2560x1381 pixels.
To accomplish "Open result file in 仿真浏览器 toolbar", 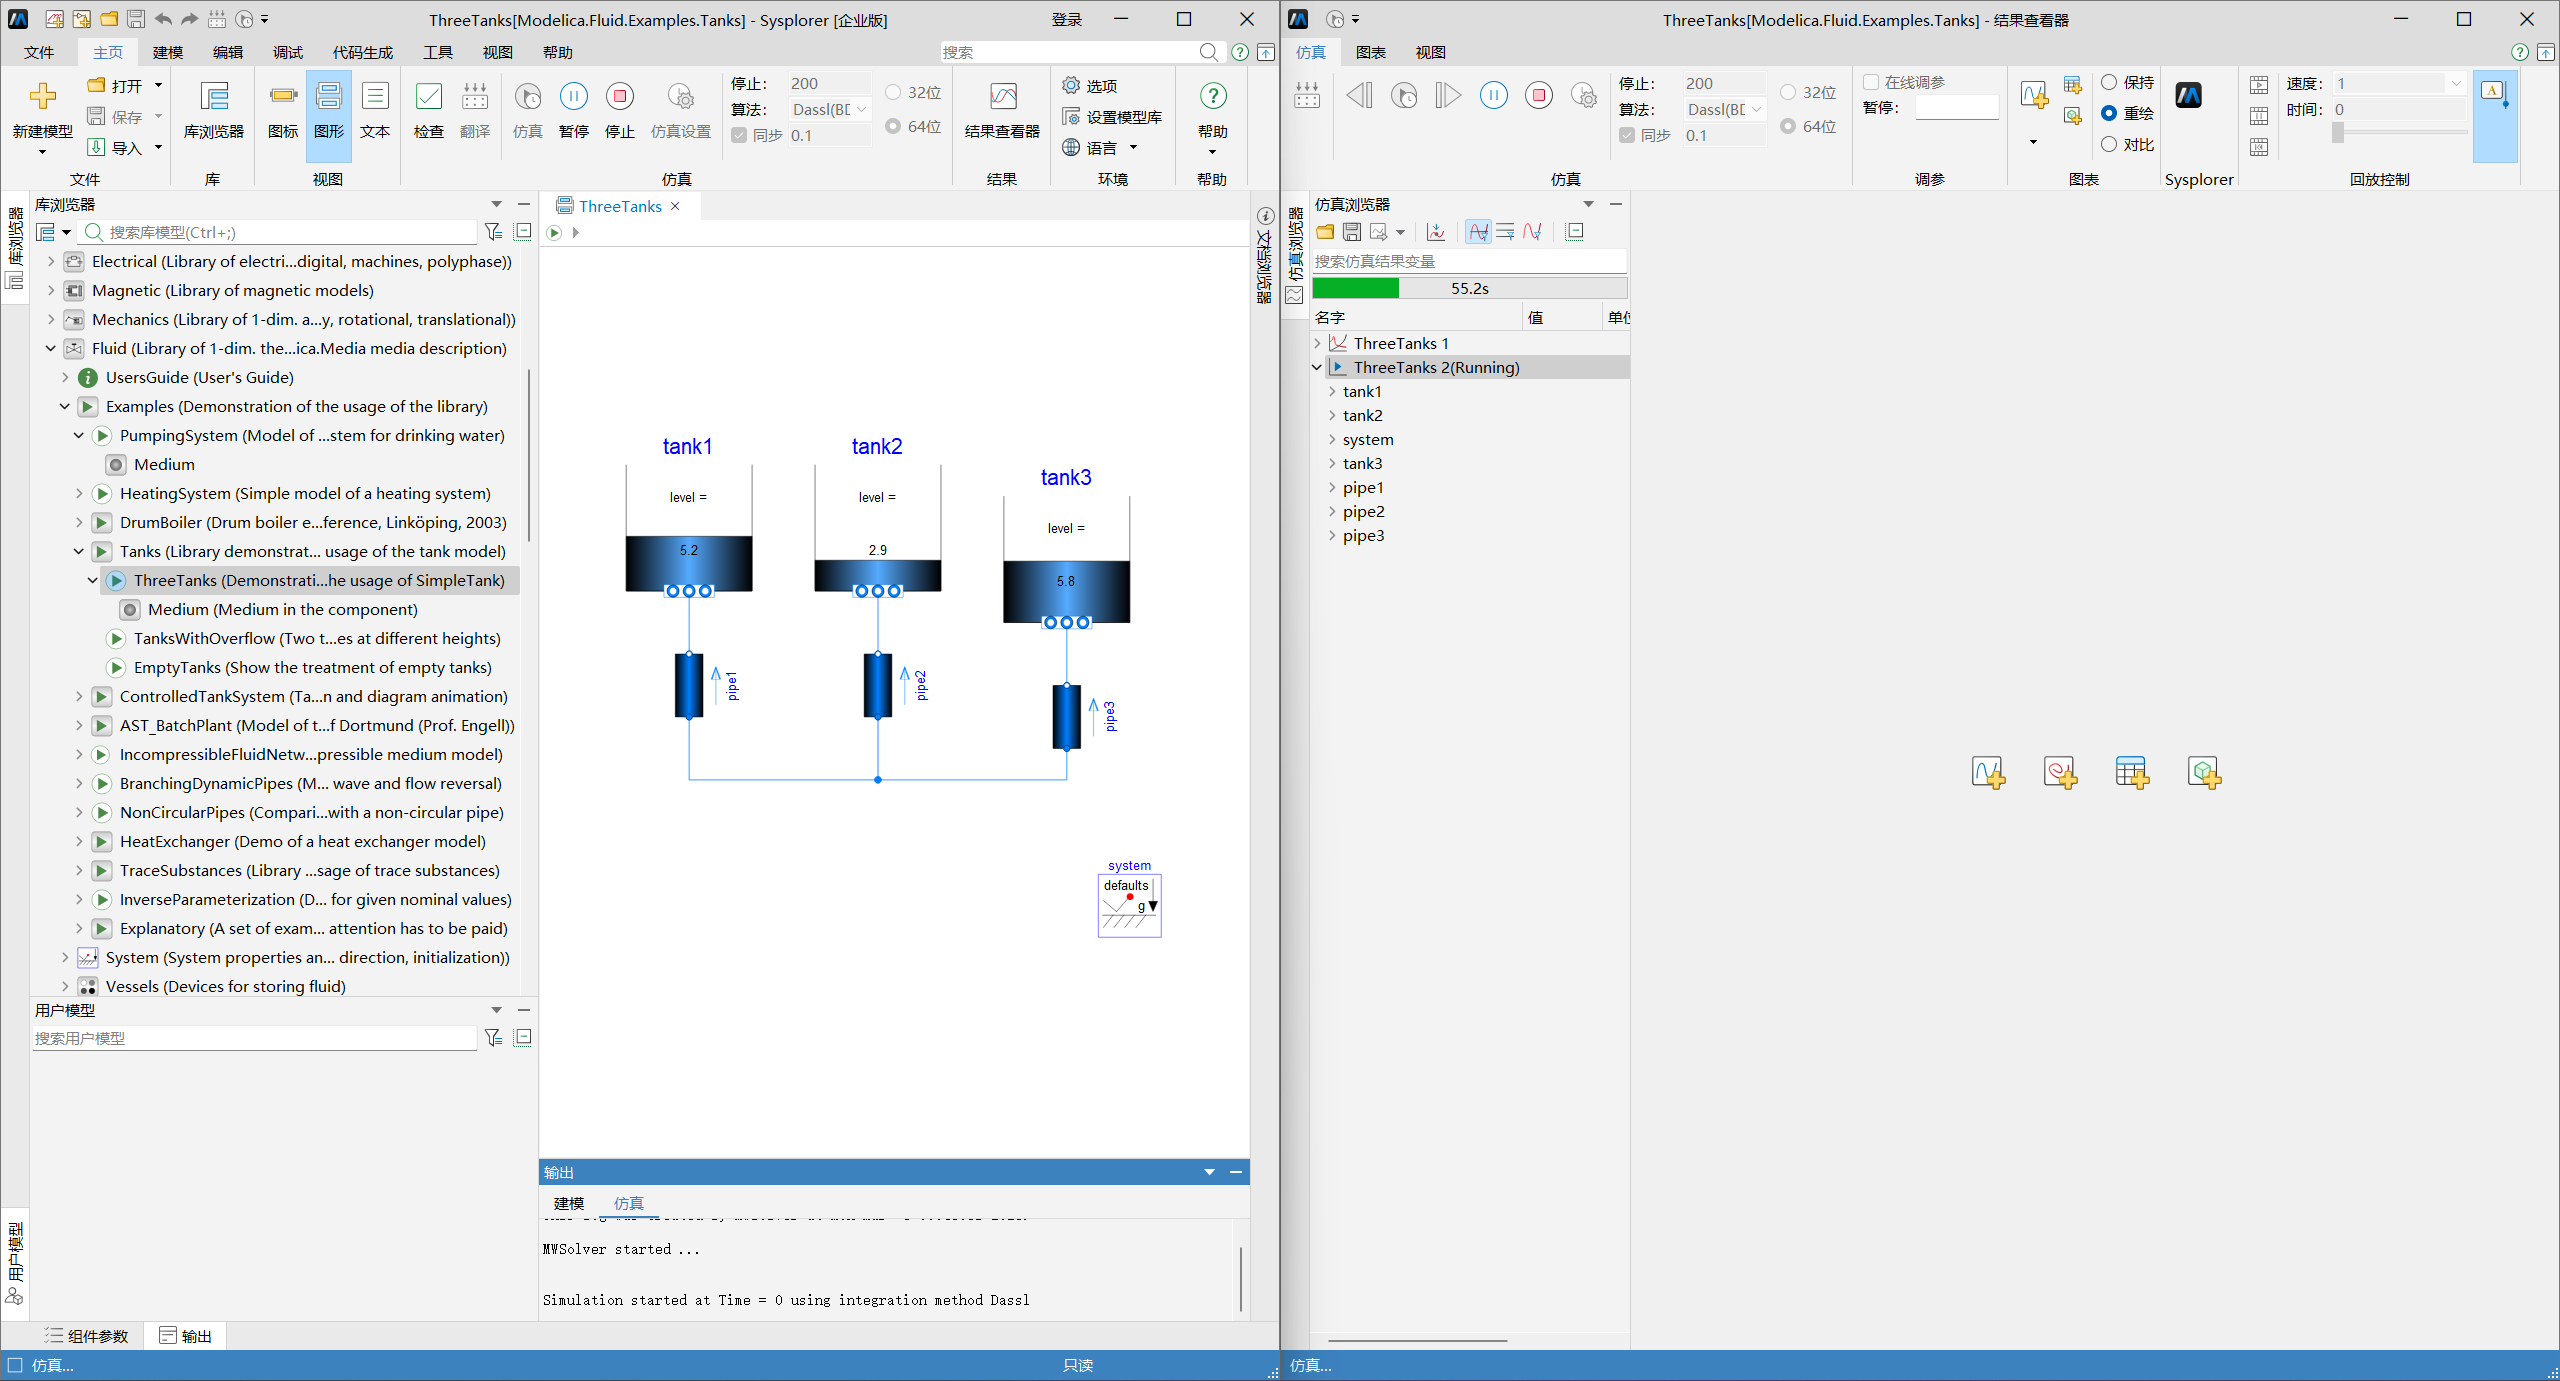I will click(x=1325, y=232).
